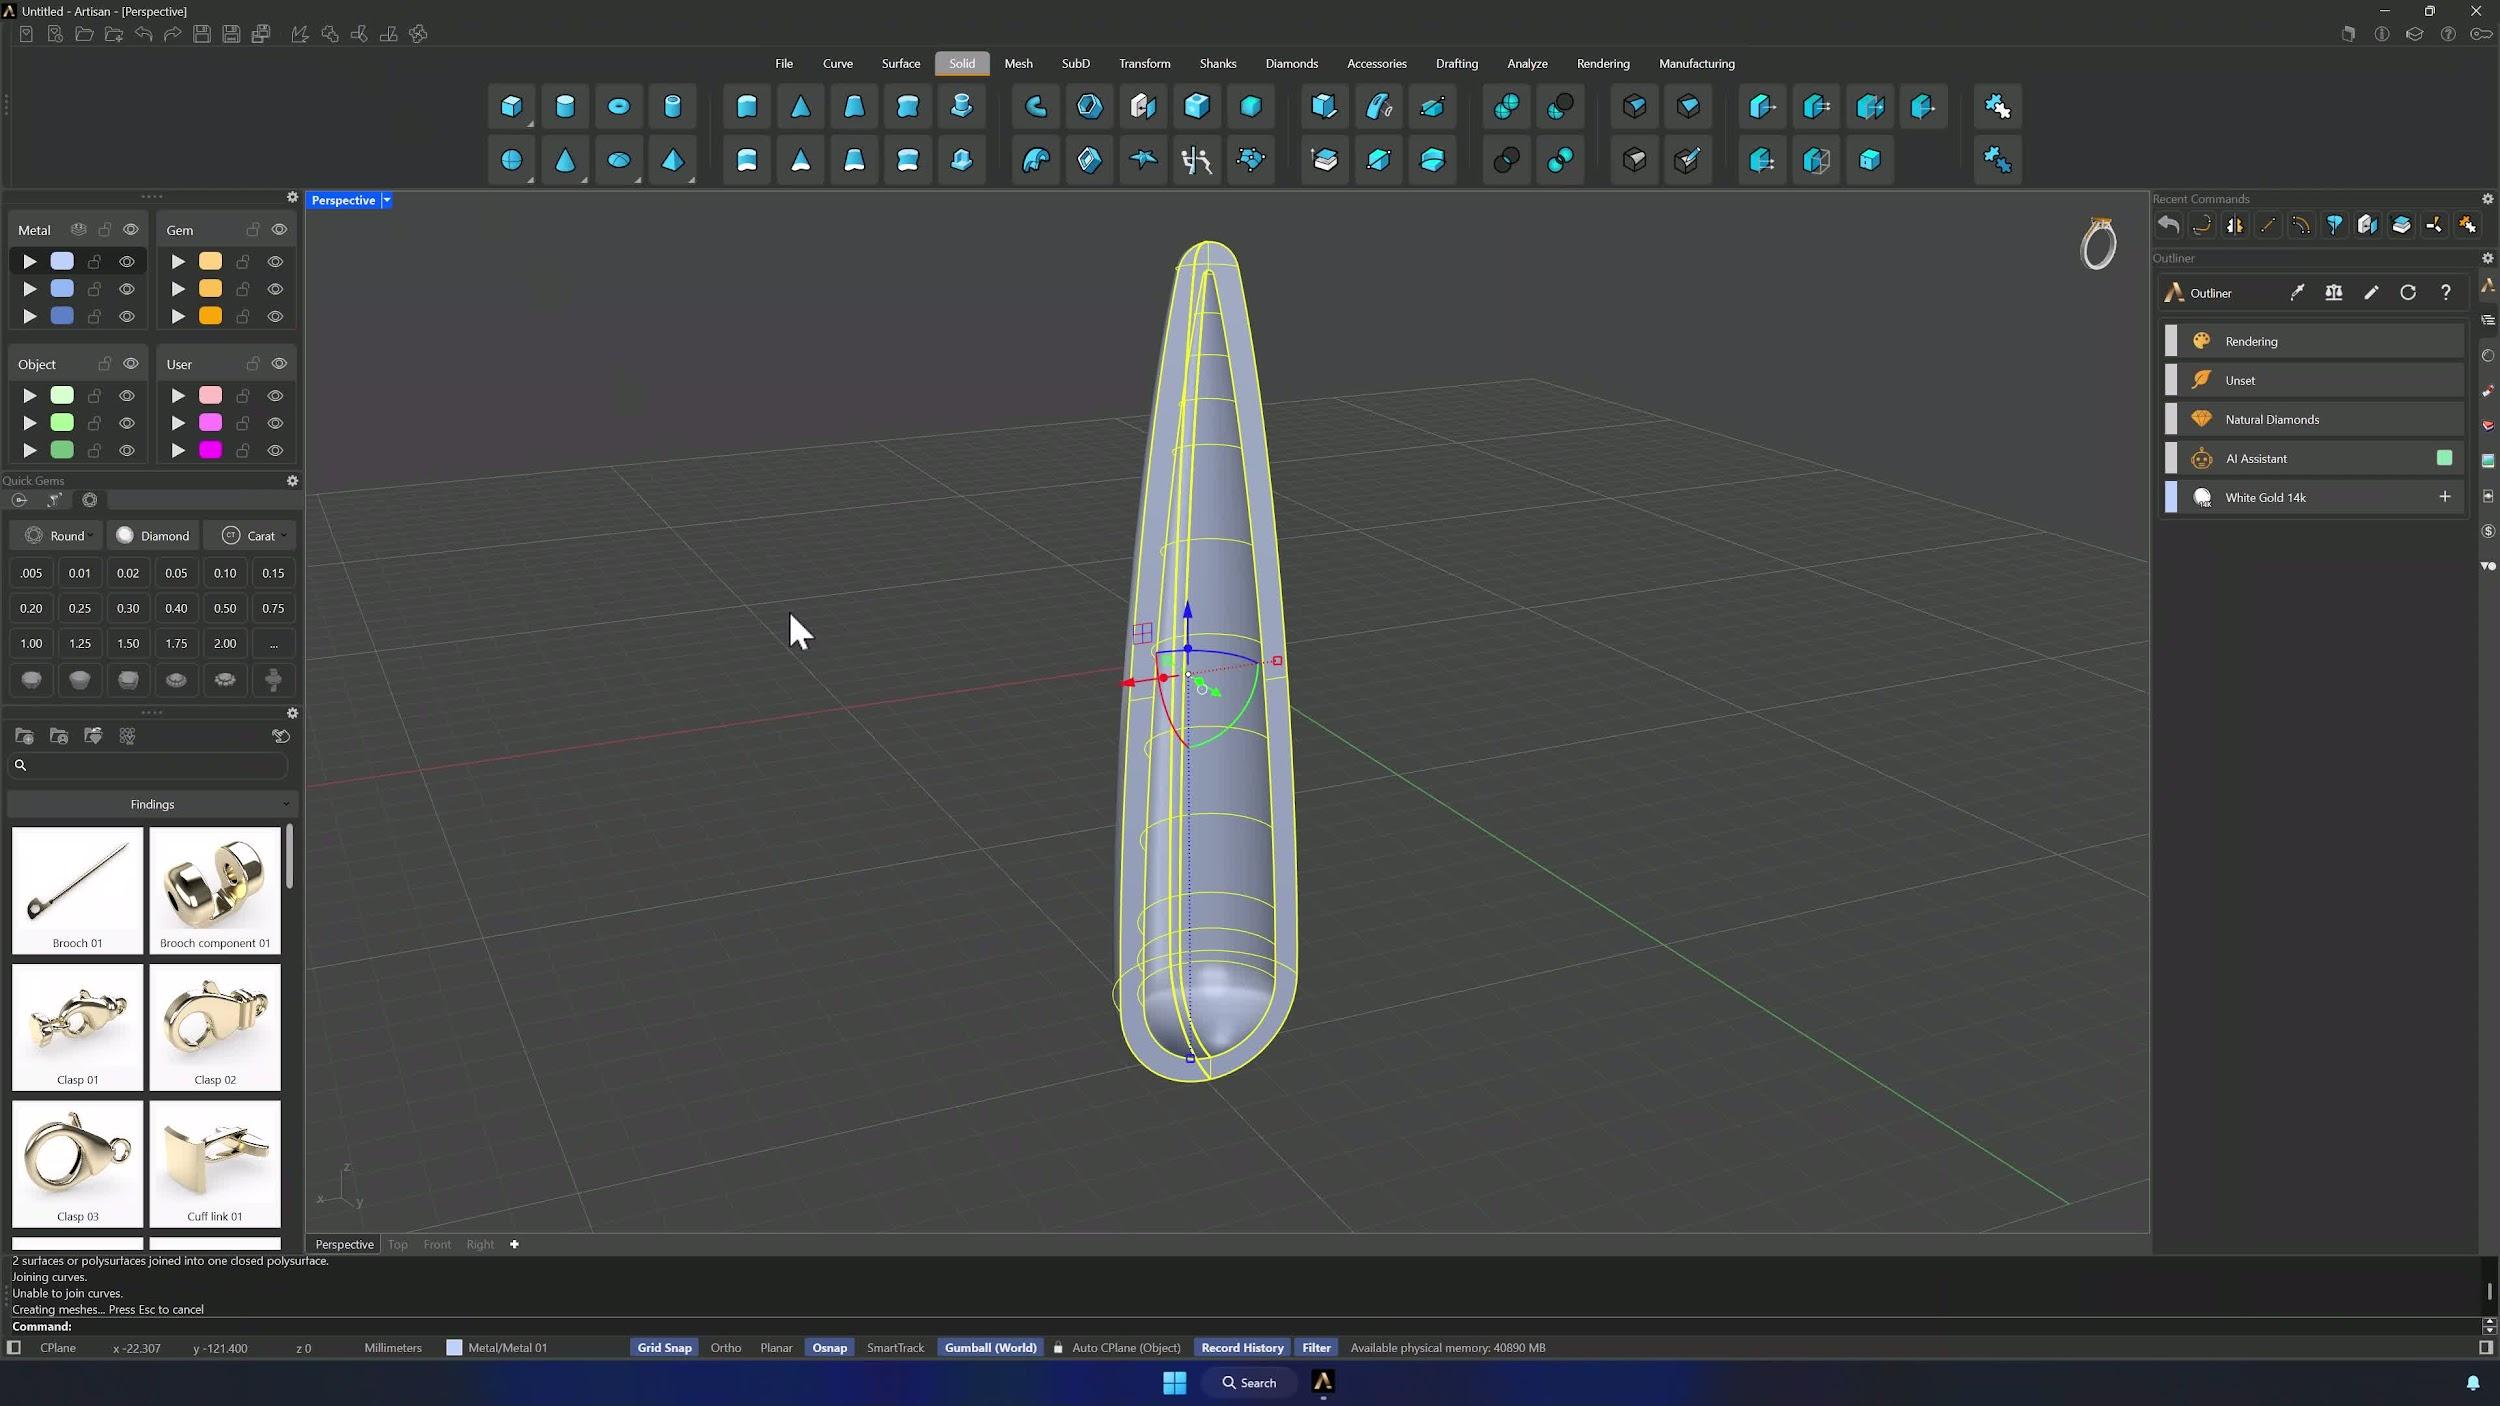Select the Ellipsoid solid tool

(x=619, y=160)
